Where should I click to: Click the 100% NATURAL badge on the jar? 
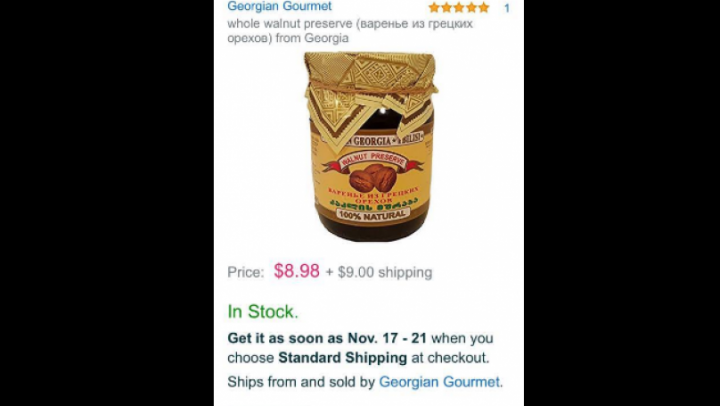pos(372,214)
